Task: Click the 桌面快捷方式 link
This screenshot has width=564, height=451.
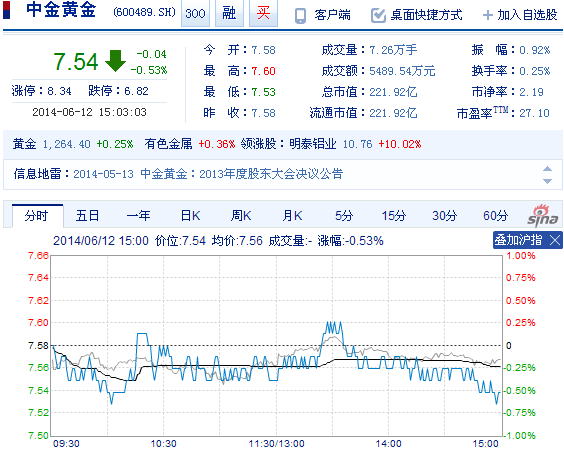Action: coord(427,15)
